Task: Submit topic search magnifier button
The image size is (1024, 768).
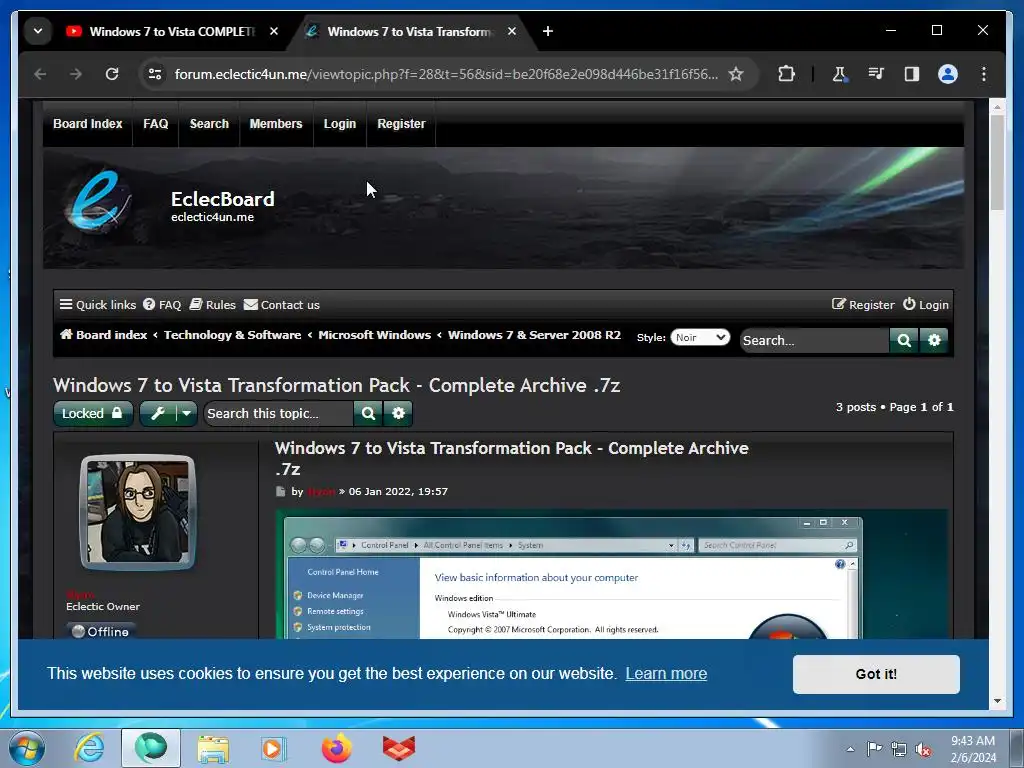Action: tap(368, 413)
